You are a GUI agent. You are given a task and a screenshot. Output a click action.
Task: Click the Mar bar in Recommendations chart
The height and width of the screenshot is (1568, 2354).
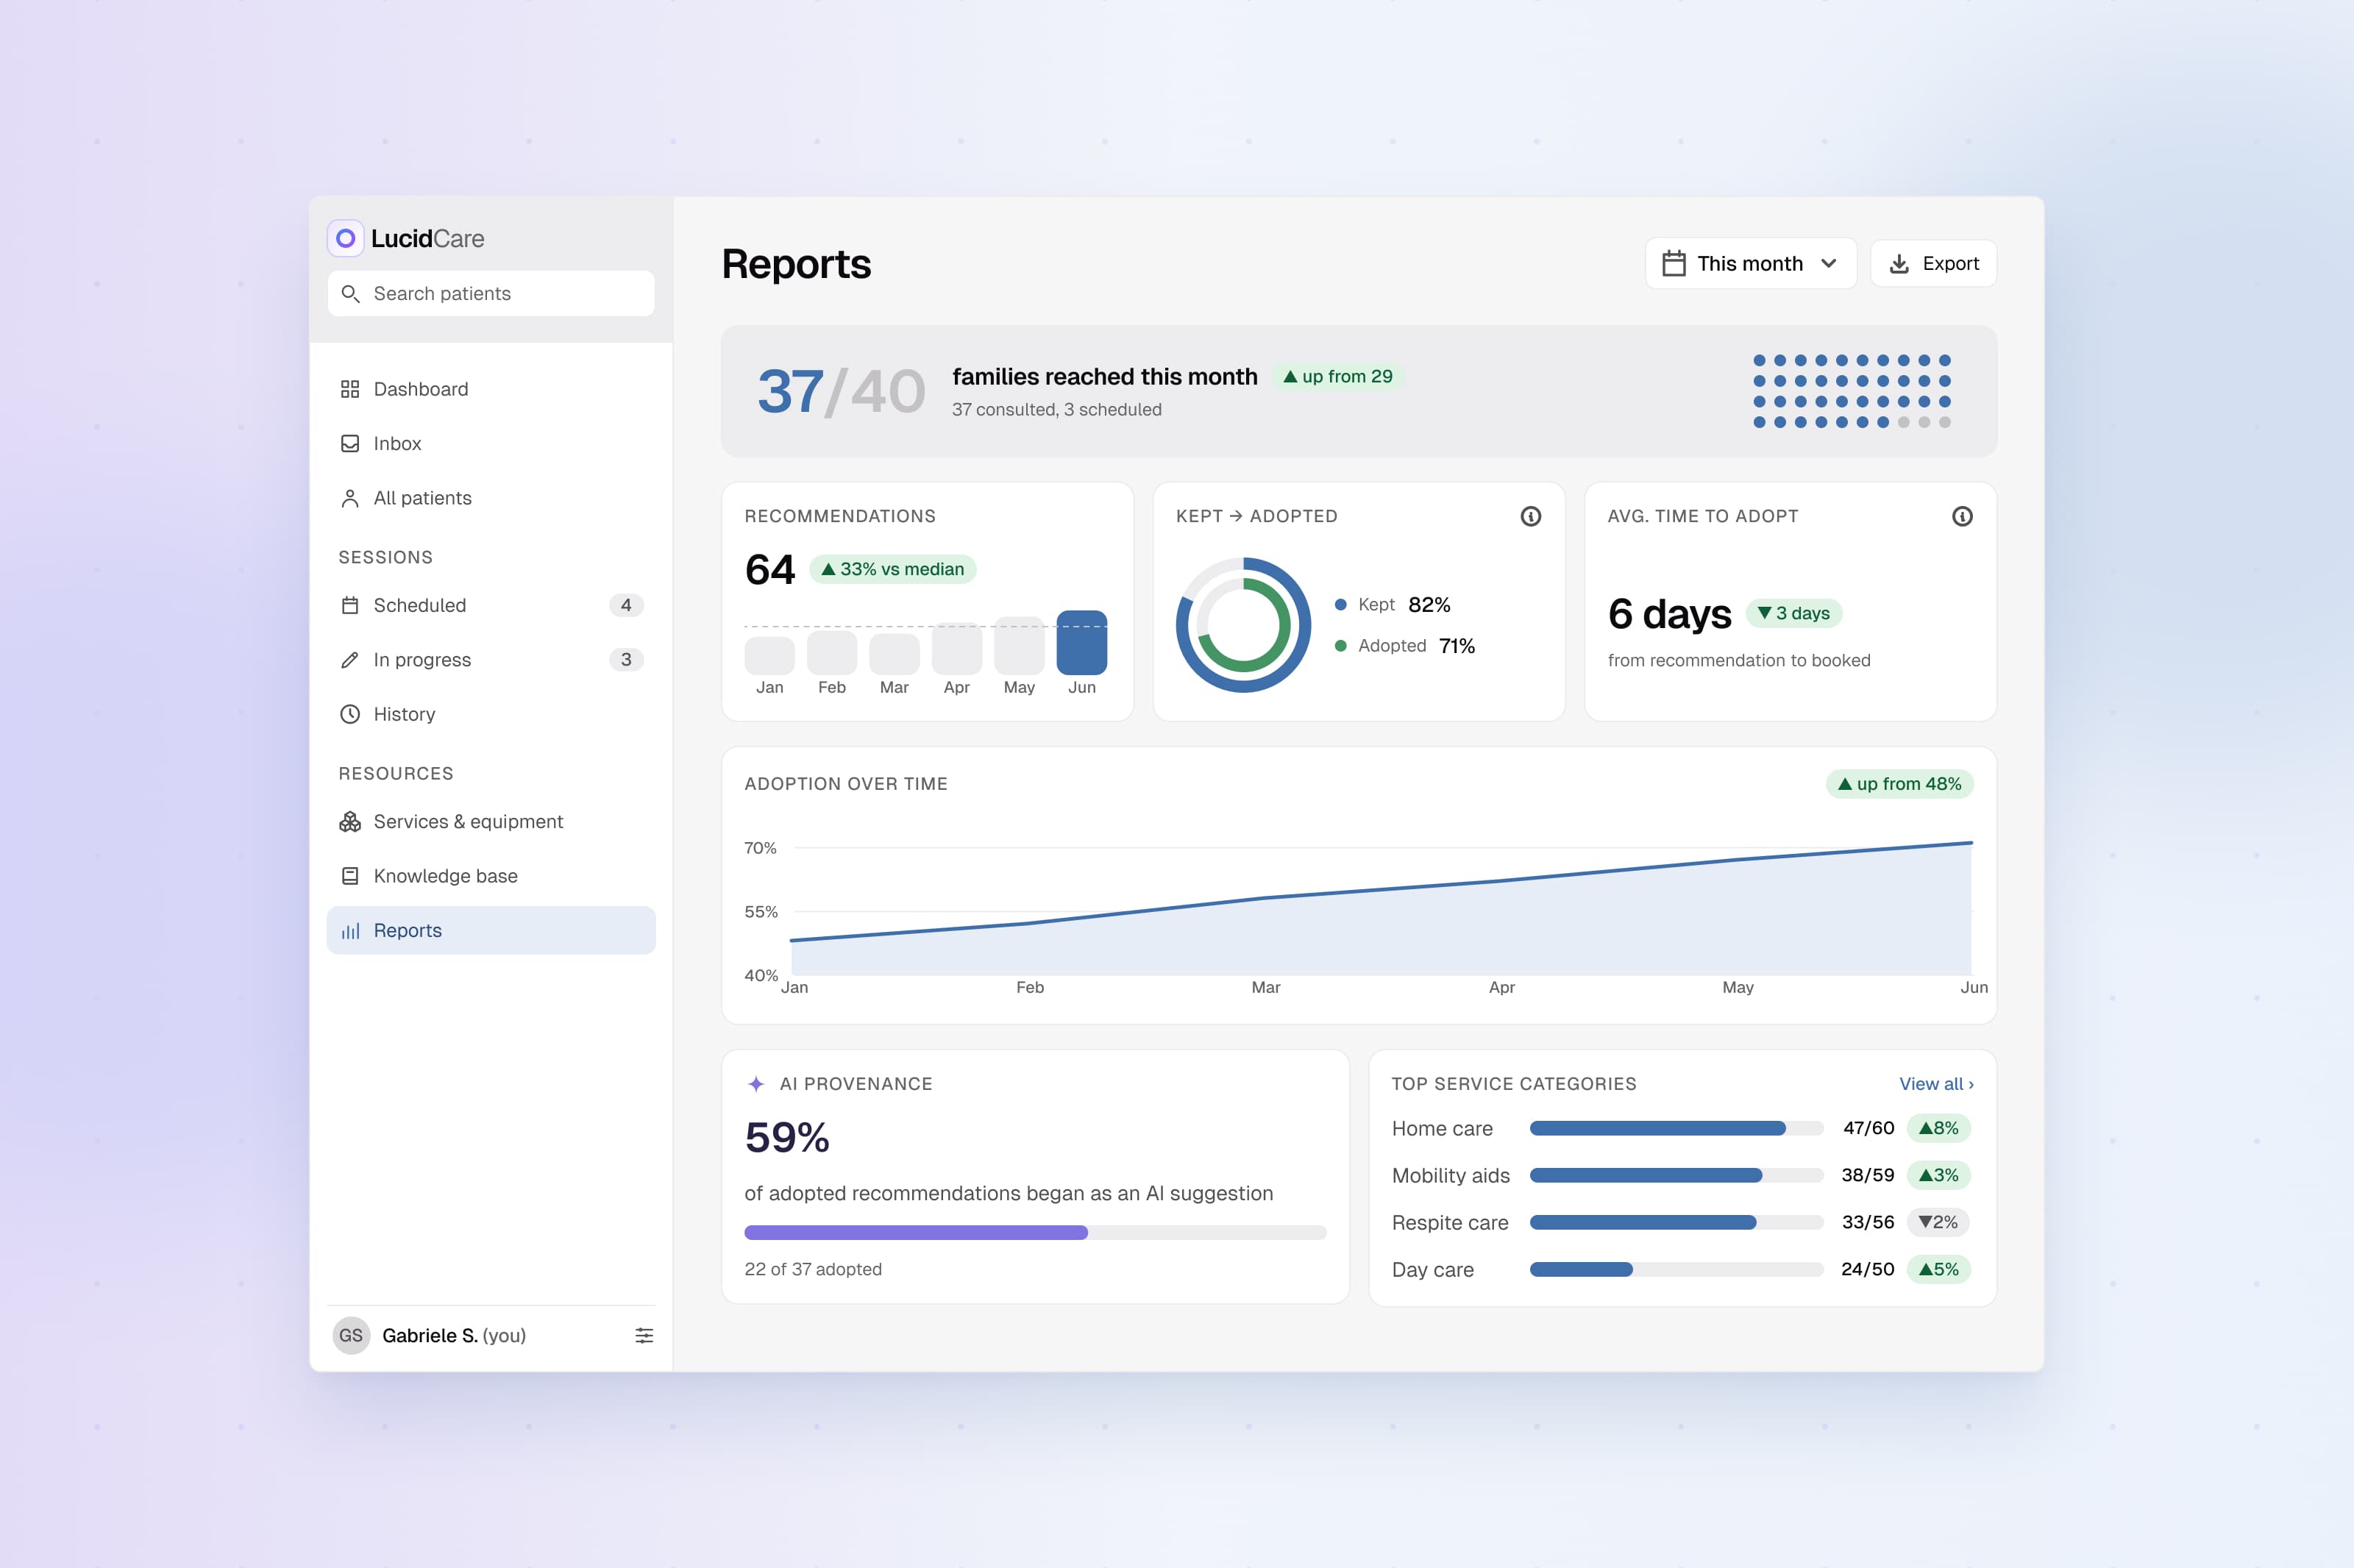point(895,654)
